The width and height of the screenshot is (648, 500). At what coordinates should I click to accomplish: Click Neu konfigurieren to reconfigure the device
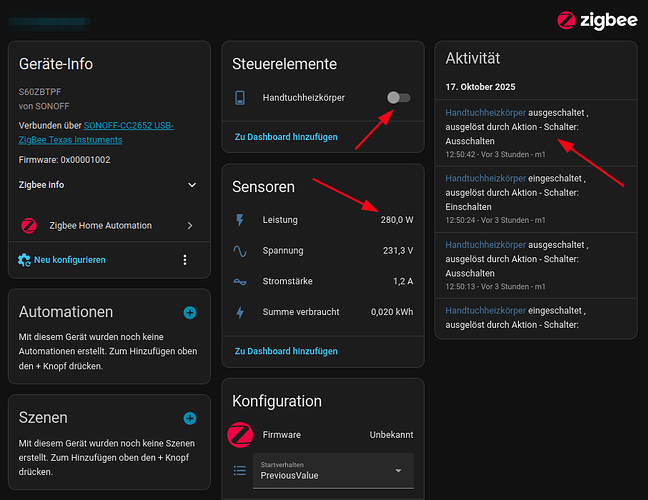tap(69, 260)
